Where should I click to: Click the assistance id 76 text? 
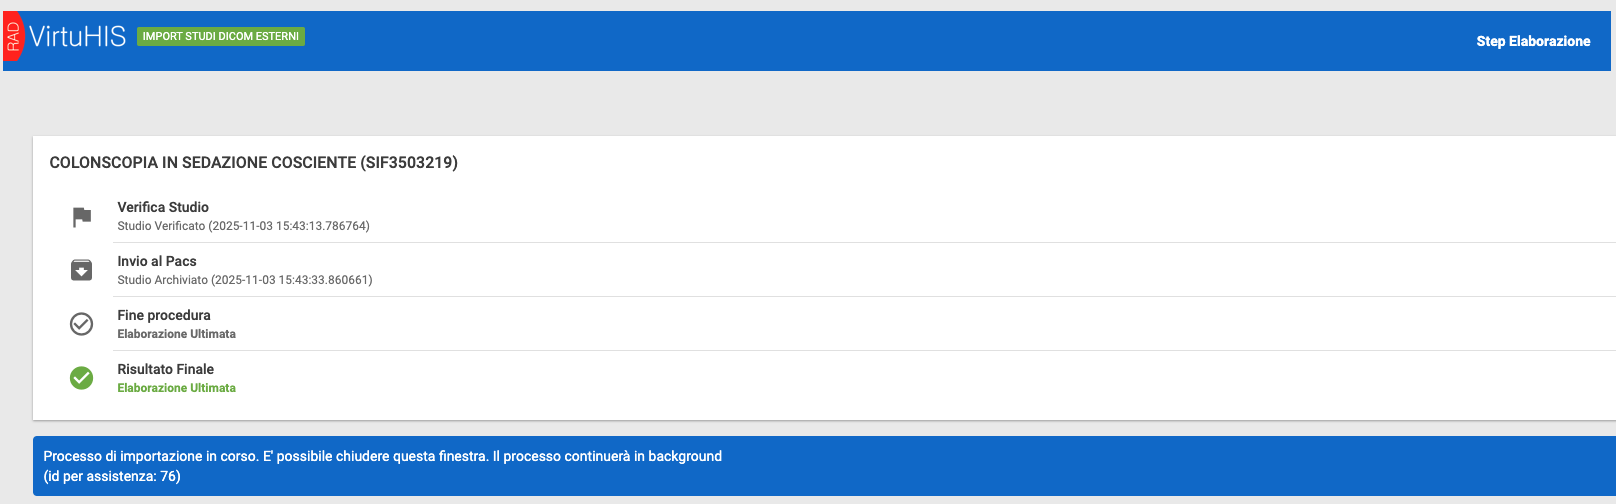[112, 476]
